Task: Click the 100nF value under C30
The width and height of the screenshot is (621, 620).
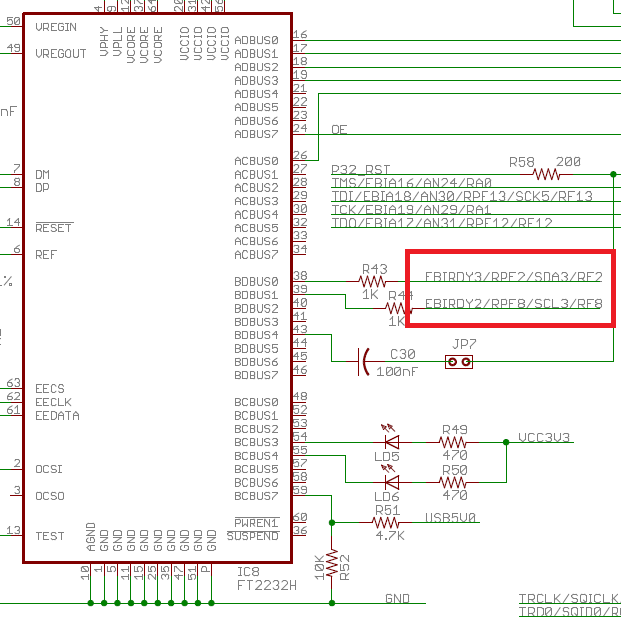Action: [x=397, y=371]
